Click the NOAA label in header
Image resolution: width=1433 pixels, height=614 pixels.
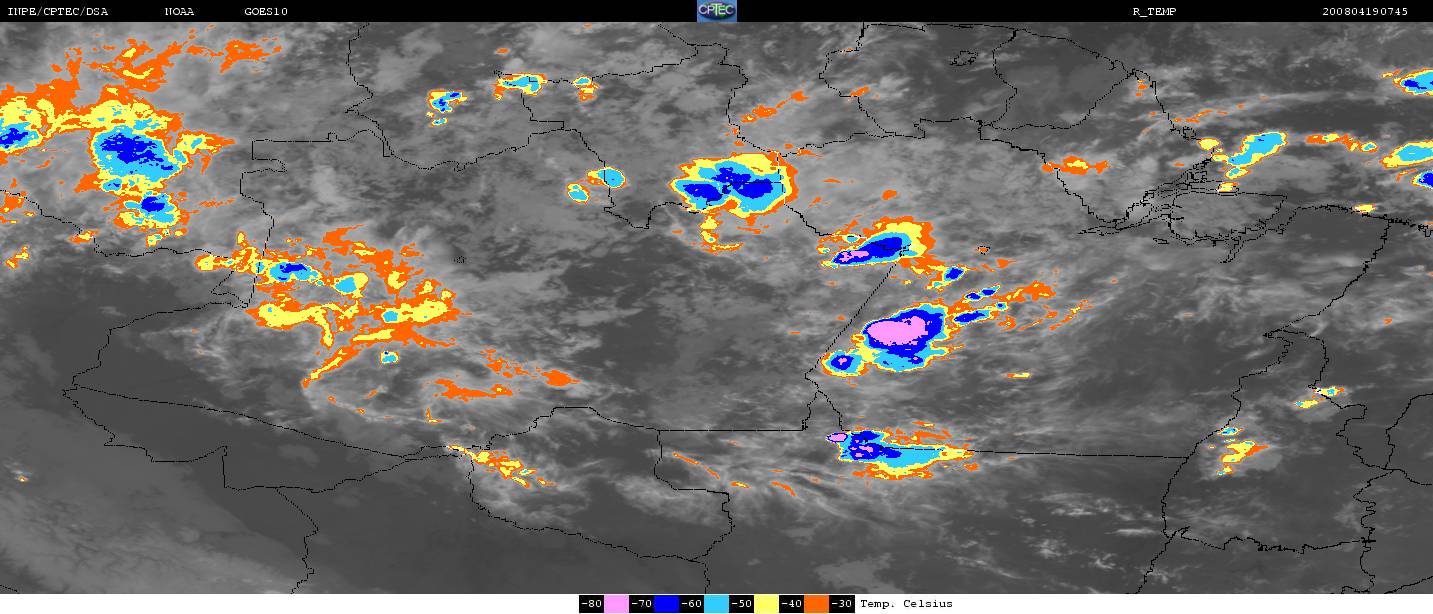click(x=179, y=11)
